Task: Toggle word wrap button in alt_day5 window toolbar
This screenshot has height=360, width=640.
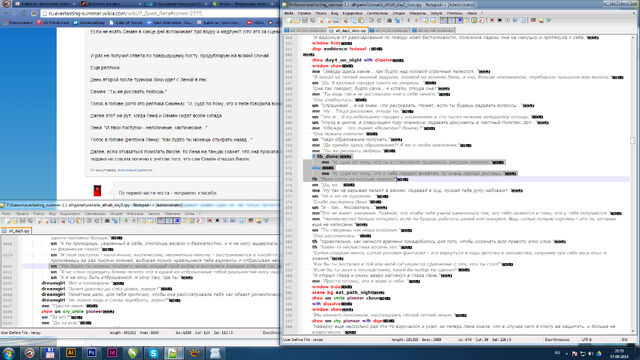Action: point(161,221)
